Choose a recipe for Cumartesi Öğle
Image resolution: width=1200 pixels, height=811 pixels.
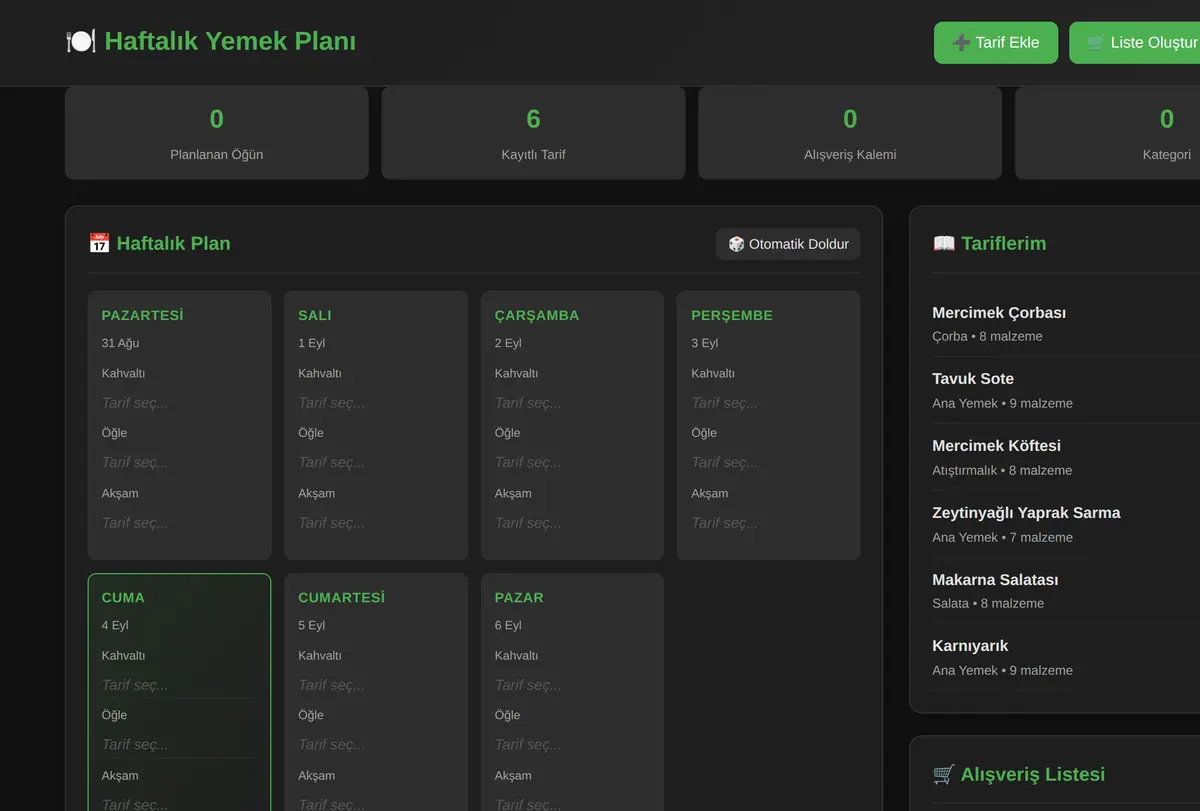point(376,744)
